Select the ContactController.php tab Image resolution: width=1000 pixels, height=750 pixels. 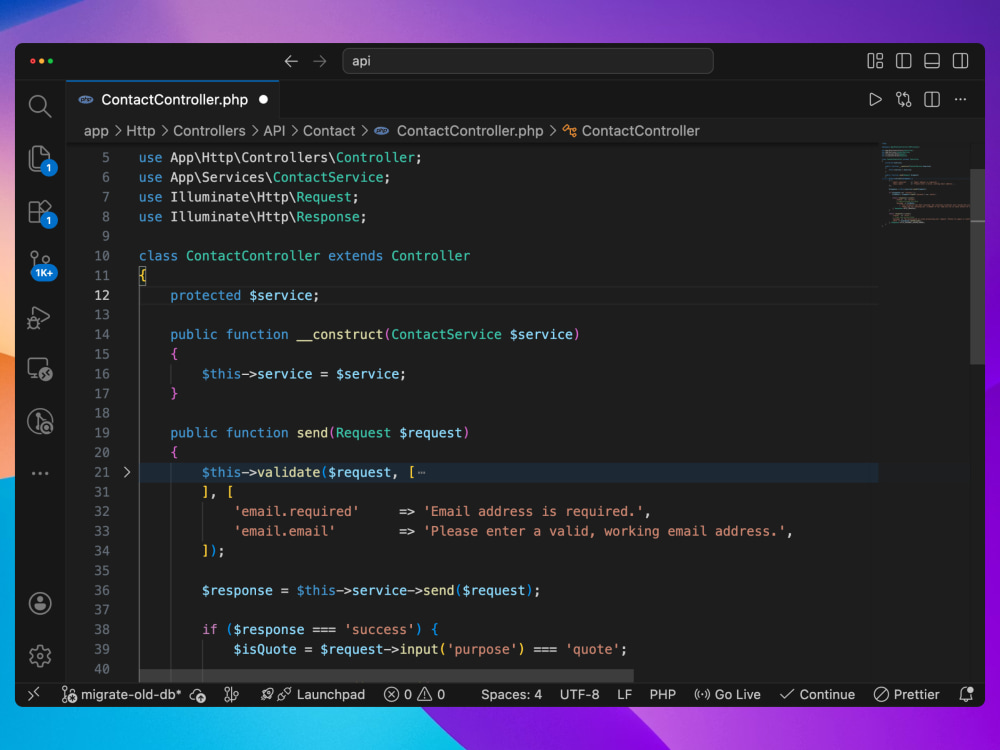[173, 99]
